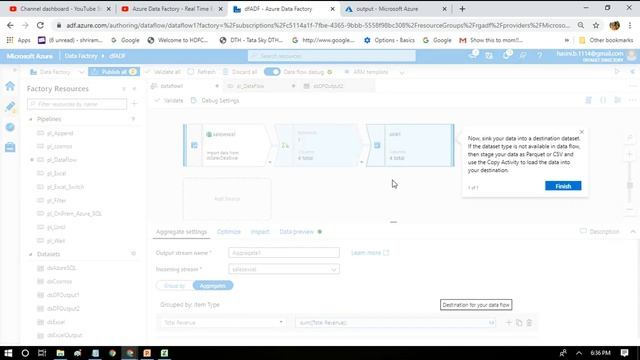Screen dimensions: 640x360
Task: Switch to the Data preview tab
Action: 297,232
